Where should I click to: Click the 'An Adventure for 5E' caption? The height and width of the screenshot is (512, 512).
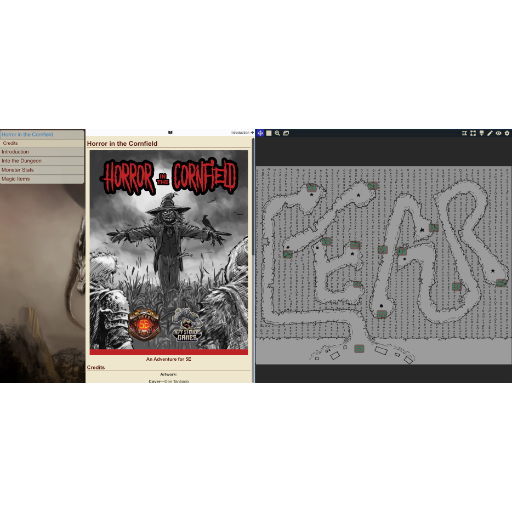pyautogui.click(x=168, y=359)
